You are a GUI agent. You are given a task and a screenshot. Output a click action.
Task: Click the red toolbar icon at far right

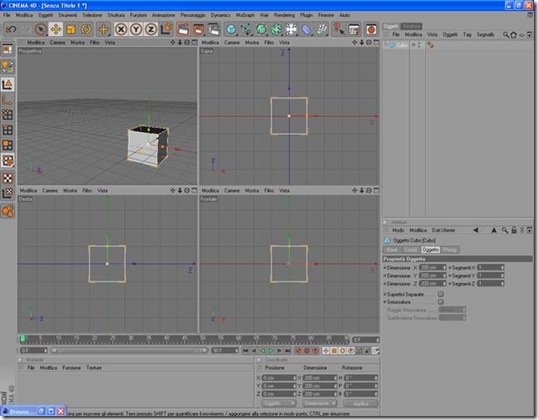[371, 30]
